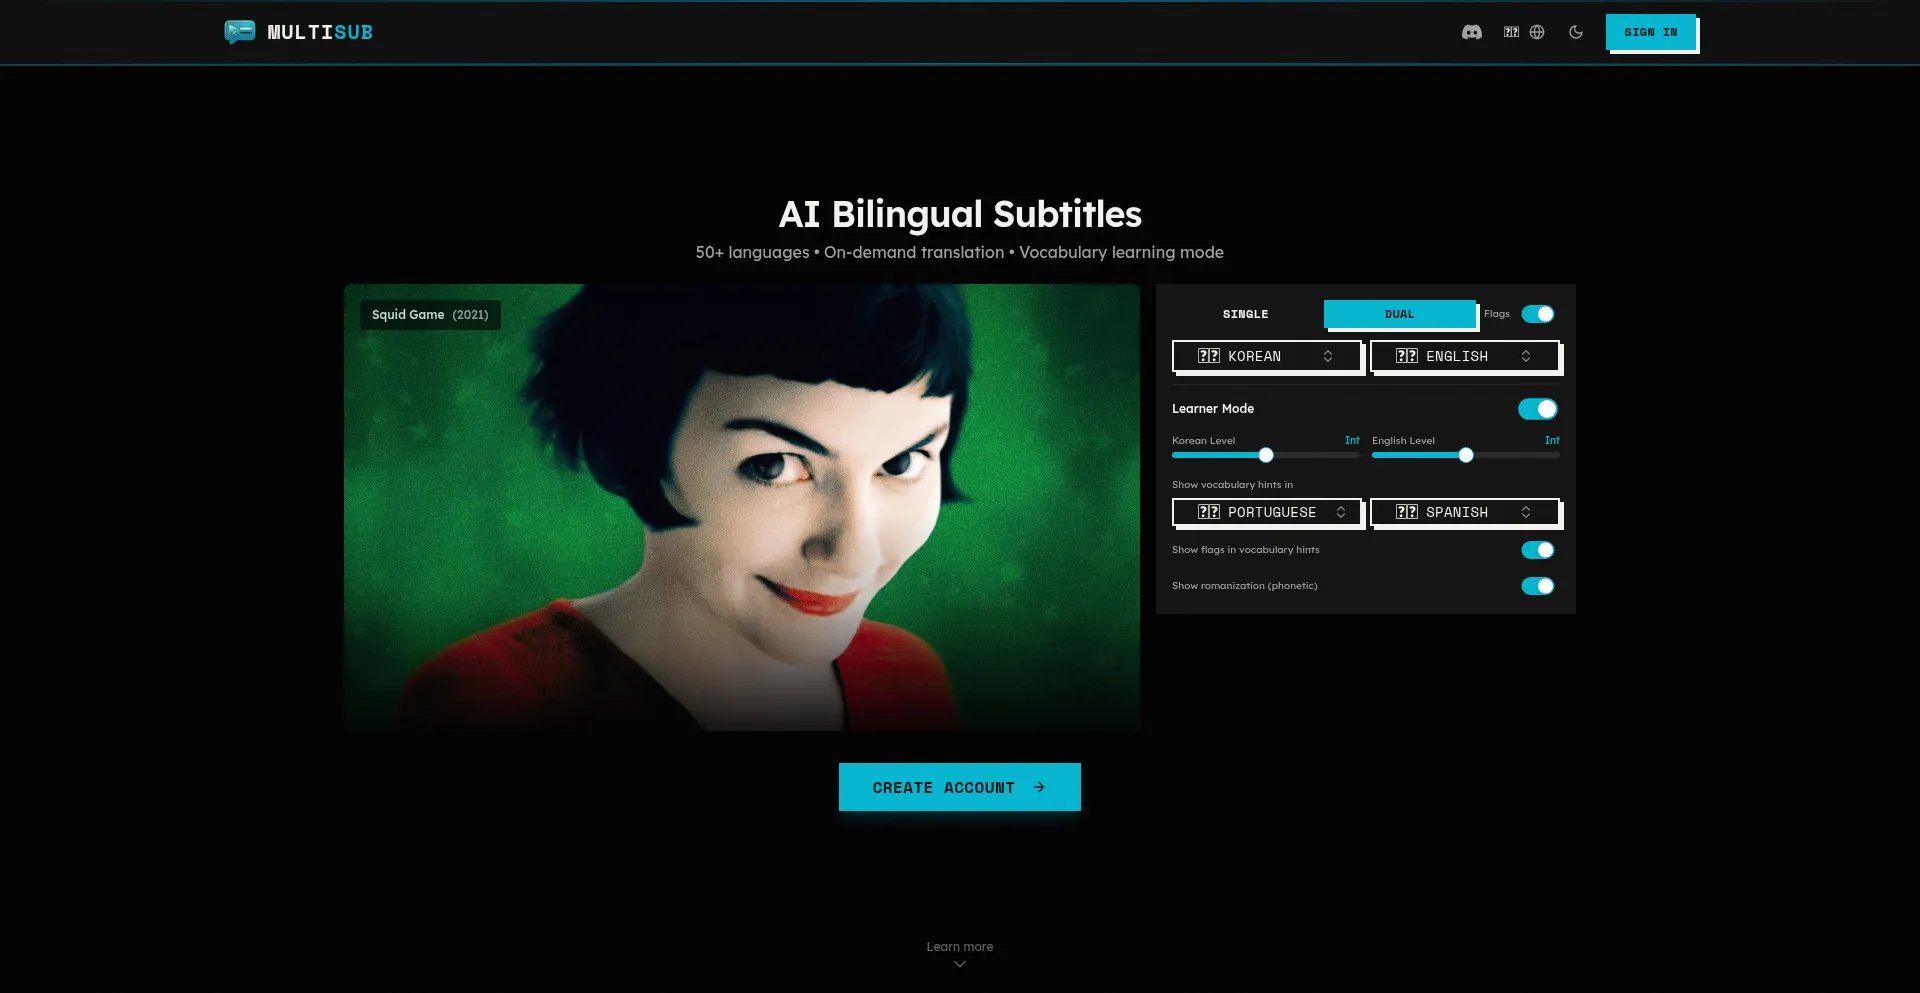Click the Learn more down chevron
Image resolution: width=1920 pixels, height=993 pixels.
tap(960, 964)
